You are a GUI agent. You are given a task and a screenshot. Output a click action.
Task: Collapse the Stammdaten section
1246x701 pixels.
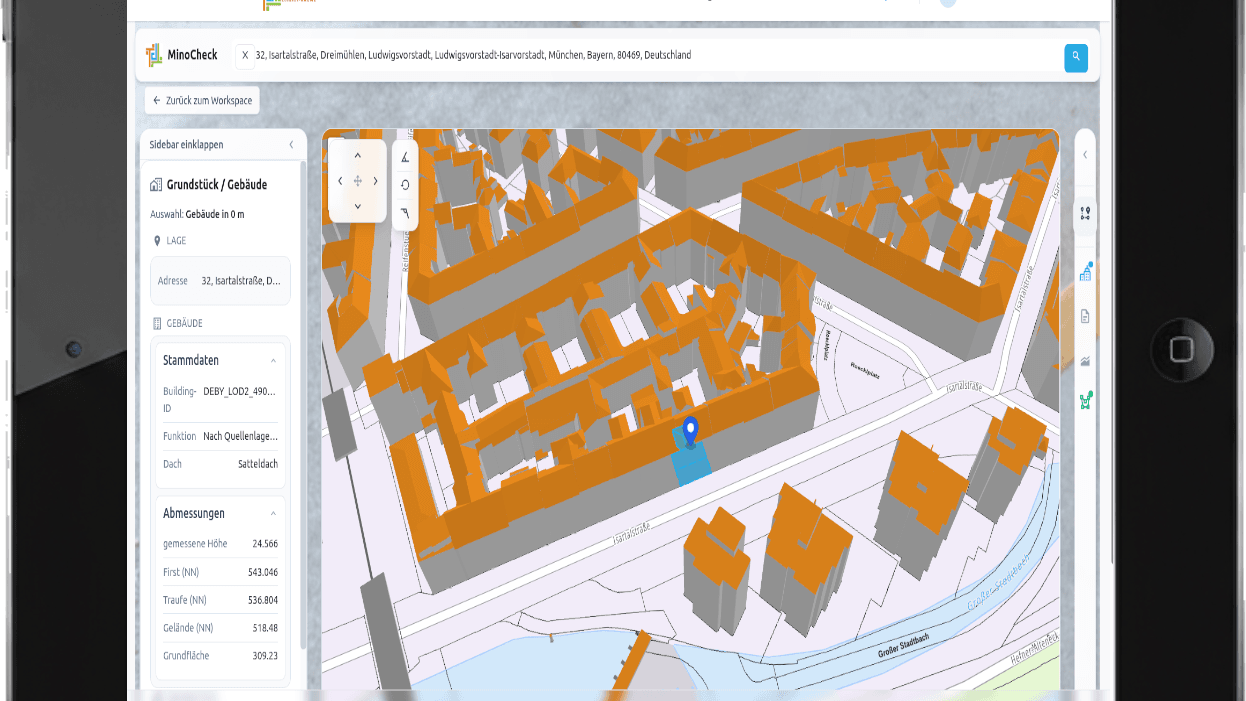click(x=273, y=361)
